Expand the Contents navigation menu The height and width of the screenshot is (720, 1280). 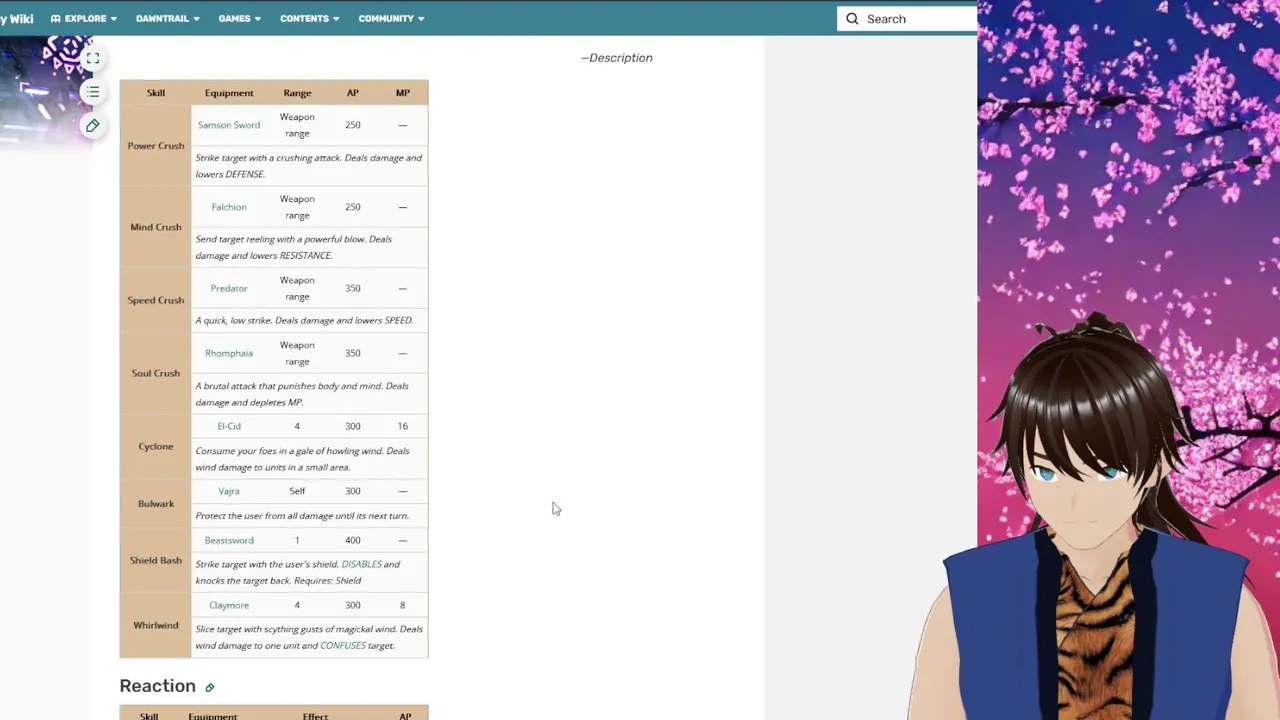309,19
